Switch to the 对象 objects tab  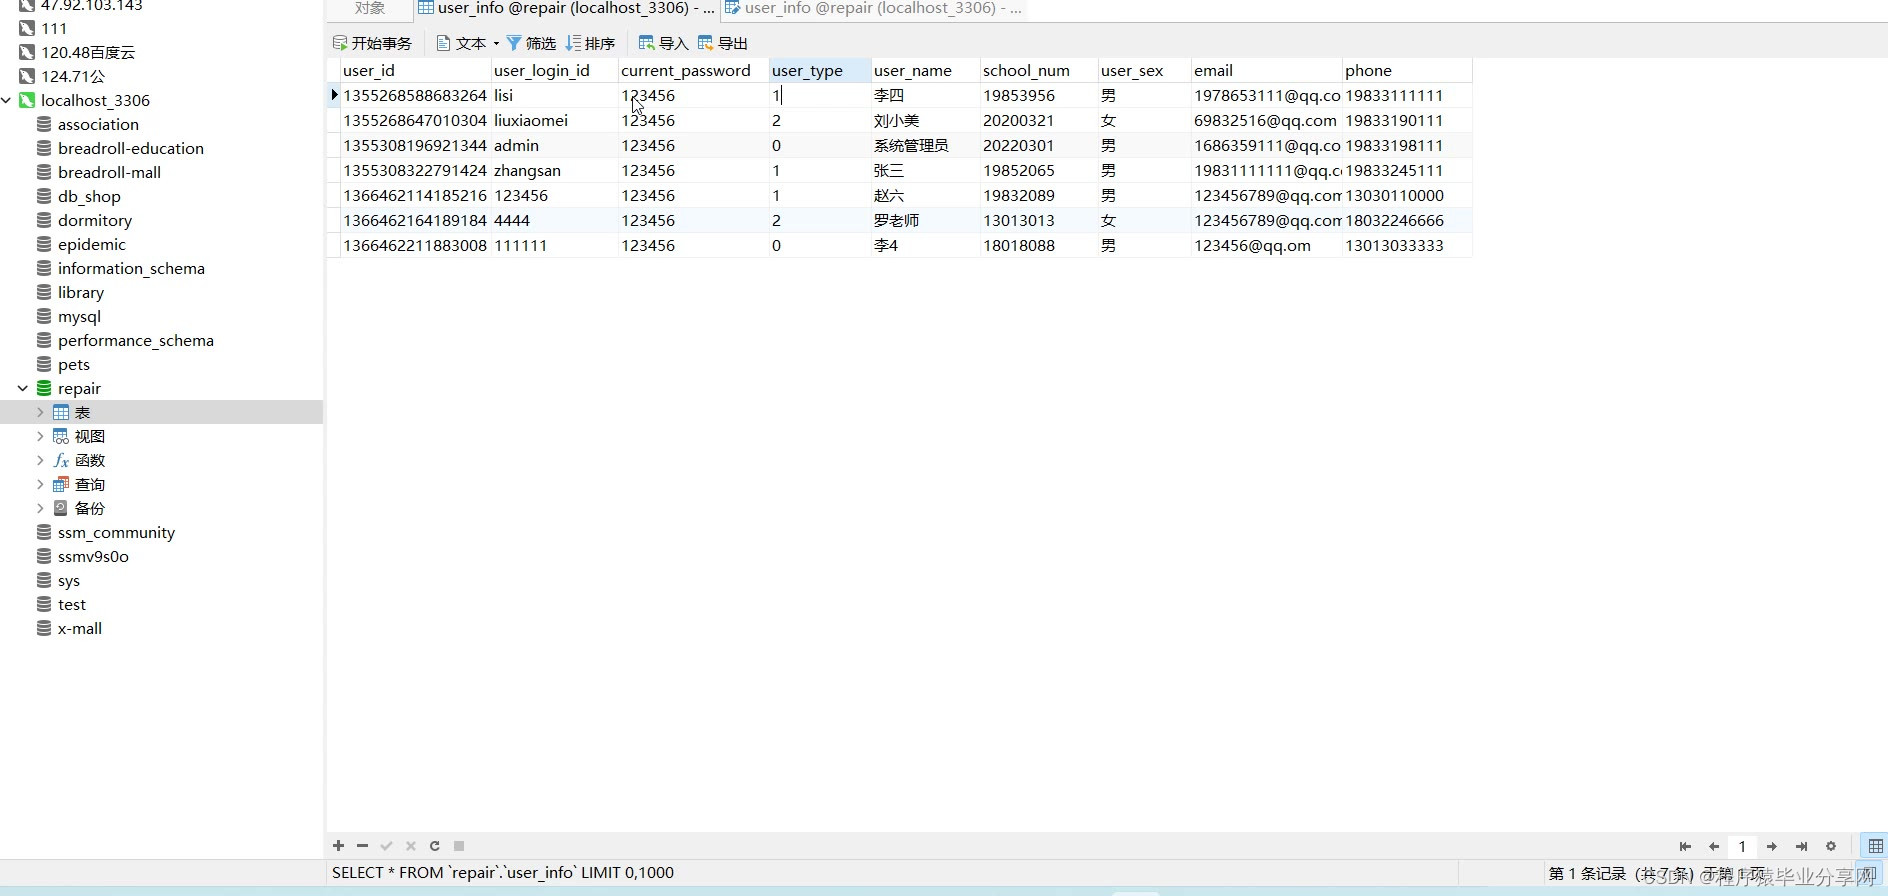(370, 8)
